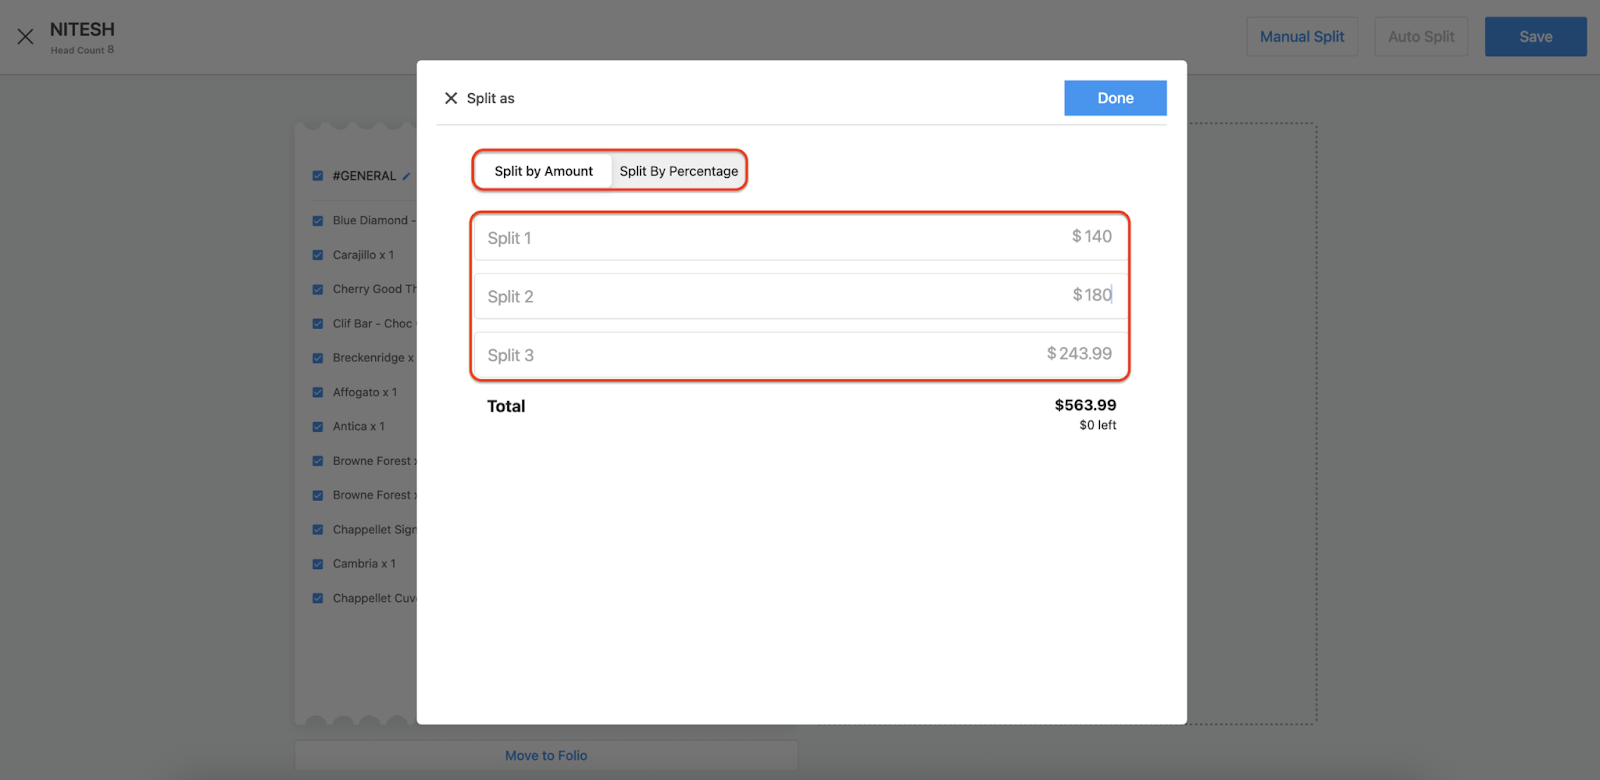Toggle the Cambria x 1 checkbox
Viewport: 1600px width, 780px height.
(x=318, y=564)
